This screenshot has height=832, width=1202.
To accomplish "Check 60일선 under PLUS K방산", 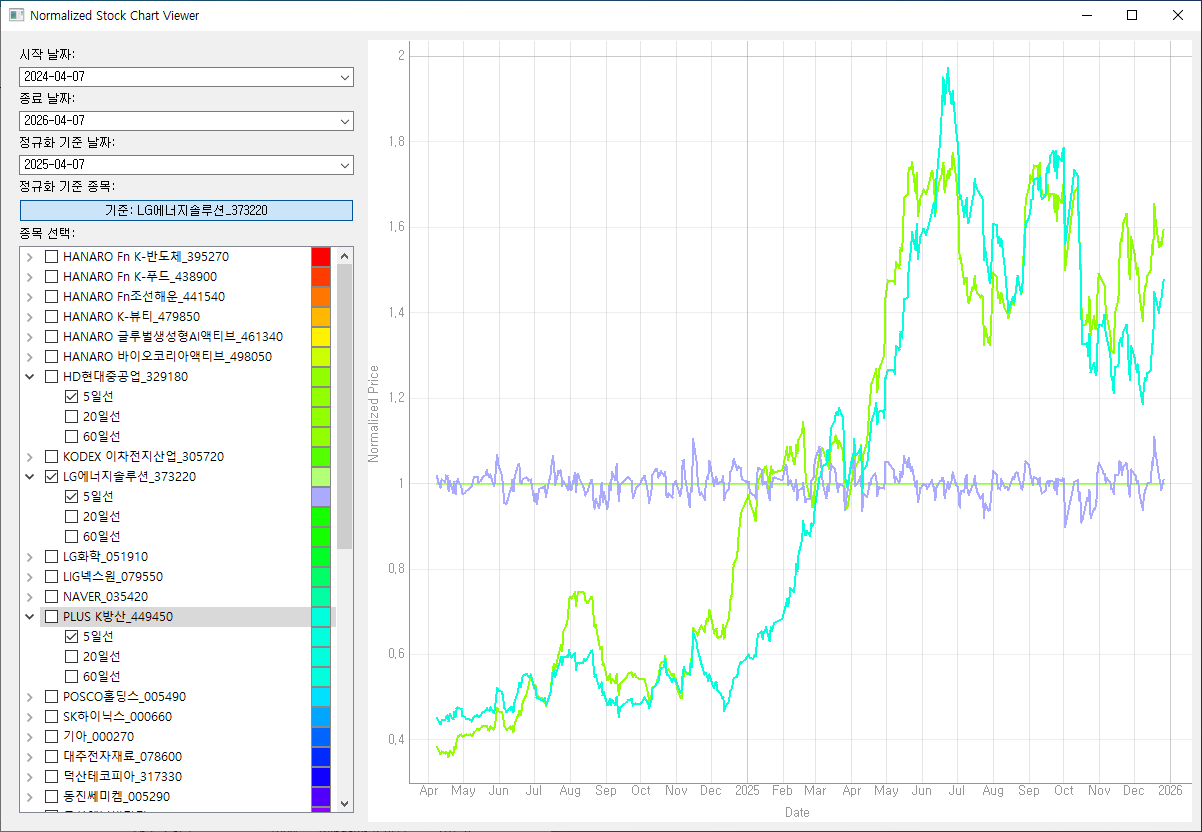I will pos(71,676).
